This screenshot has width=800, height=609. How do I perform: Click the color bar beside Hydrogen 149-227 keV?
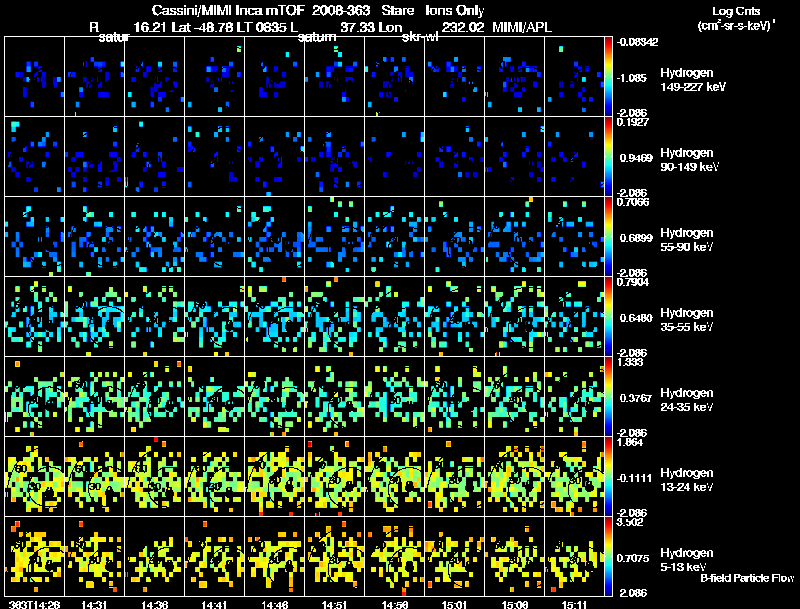click(x=608, y=77)
